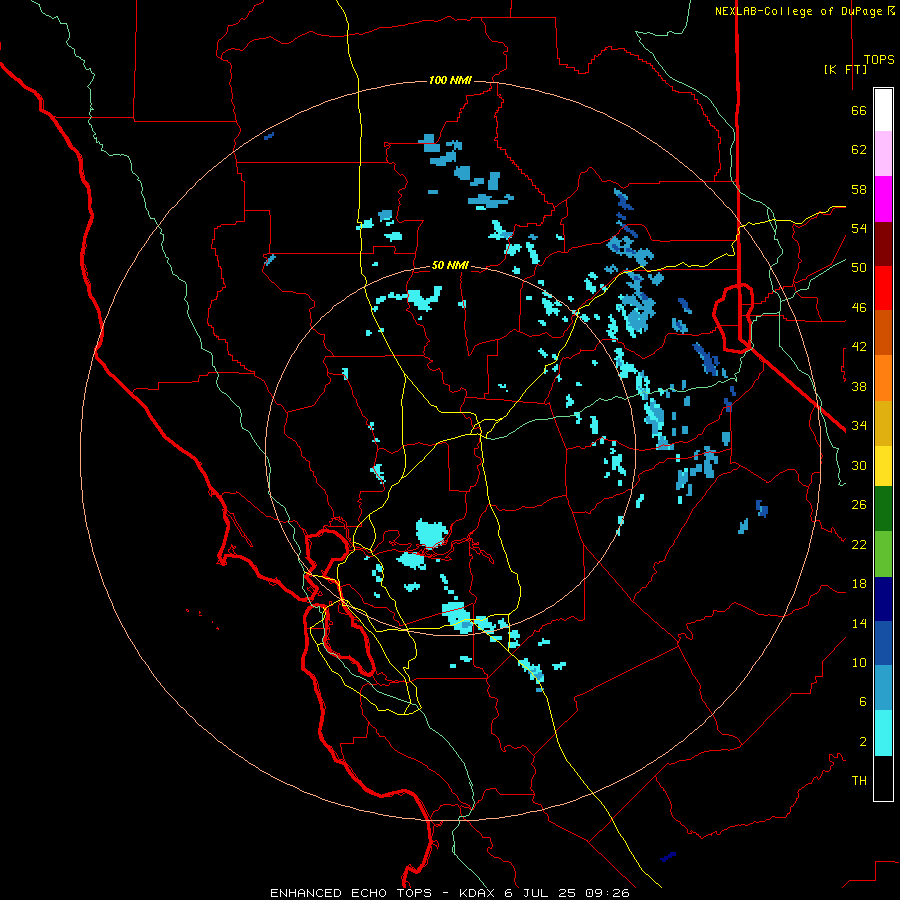Image resolution: width=900 pixels, height=900 pixels.
Task: Click the gold legend swatch
Action: pyautogui.click(x=883, y=423)
